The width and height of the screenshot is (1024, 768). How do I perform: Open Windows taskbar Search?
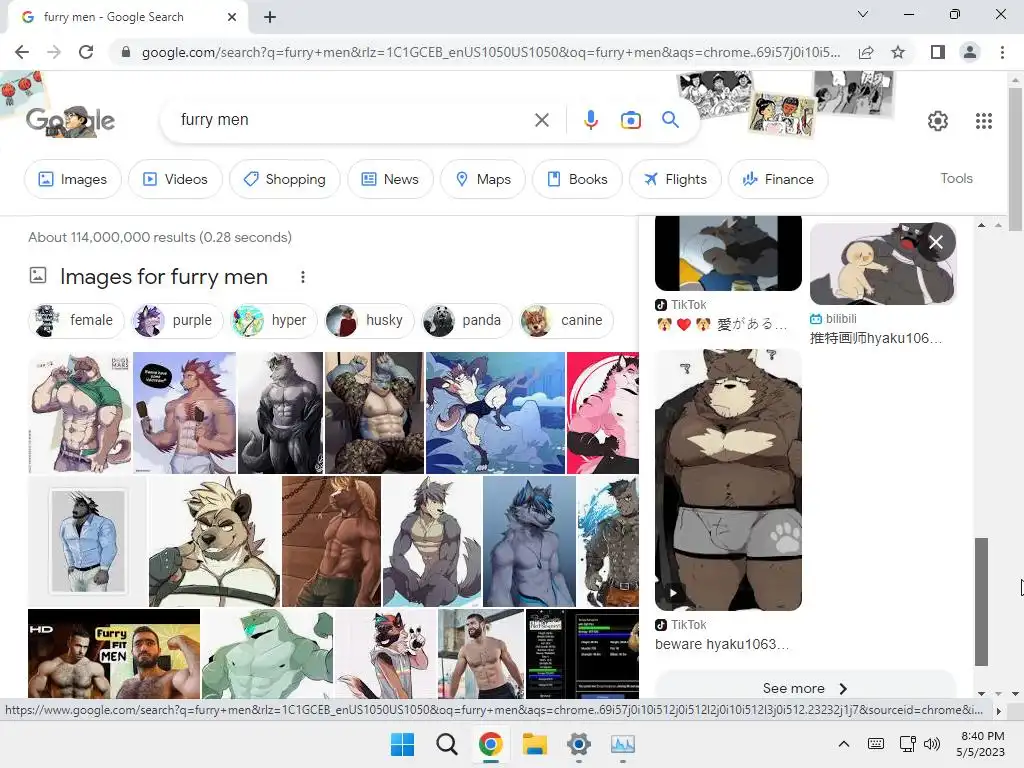point(447,744)
